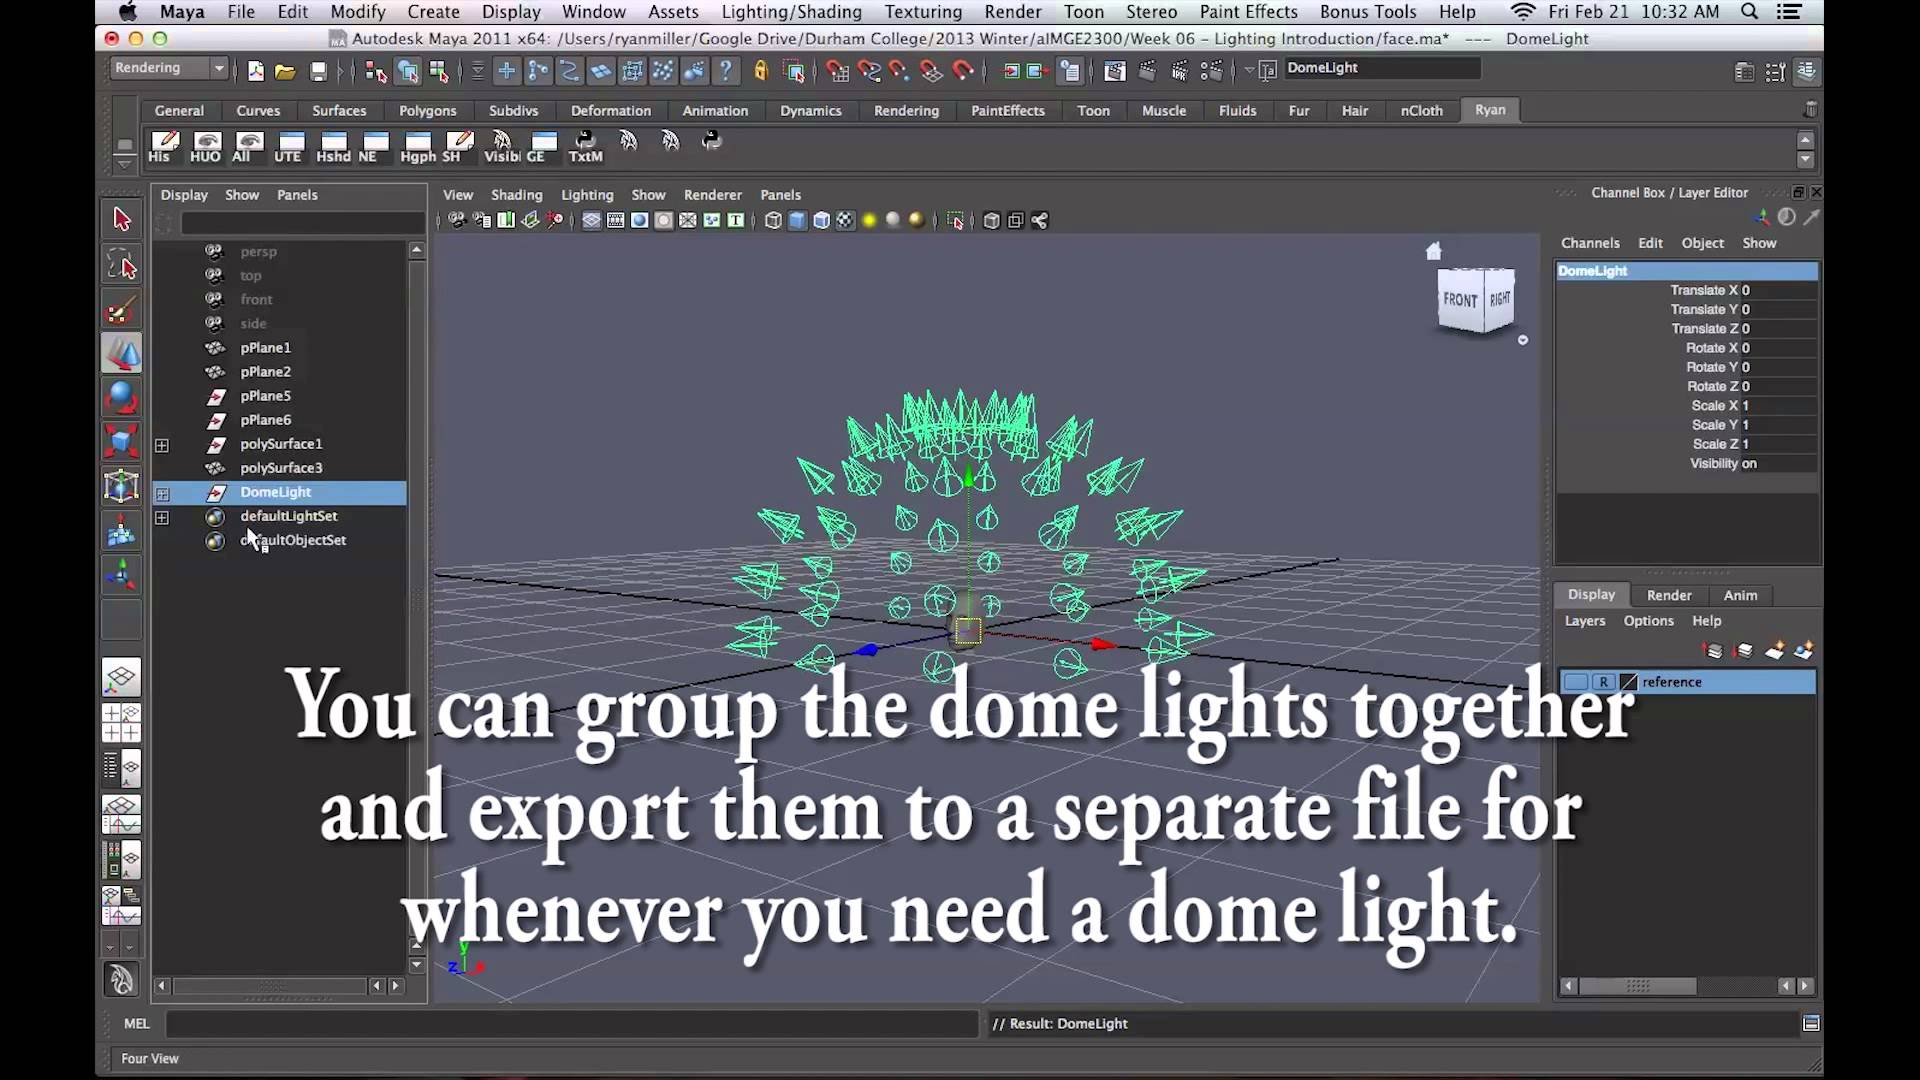Expand polySurface1 in the outliner
1920x1080 pixels.
162,445
